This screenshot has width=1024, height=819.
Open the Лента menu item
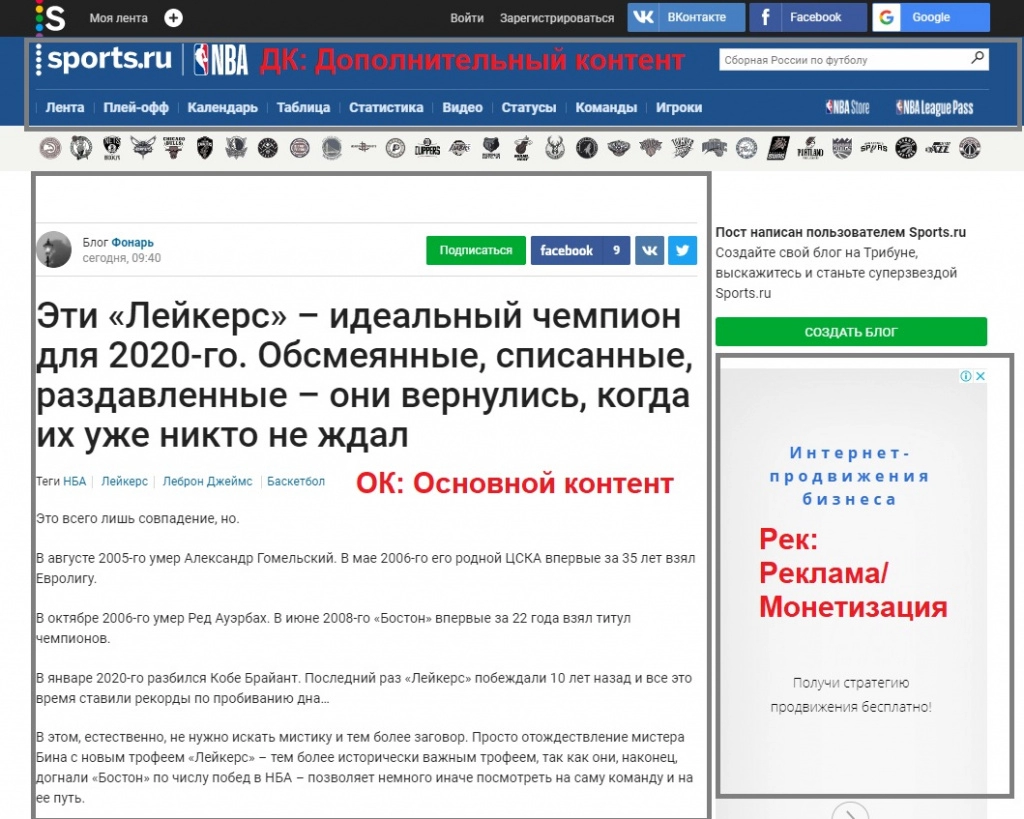click(65, 107)
